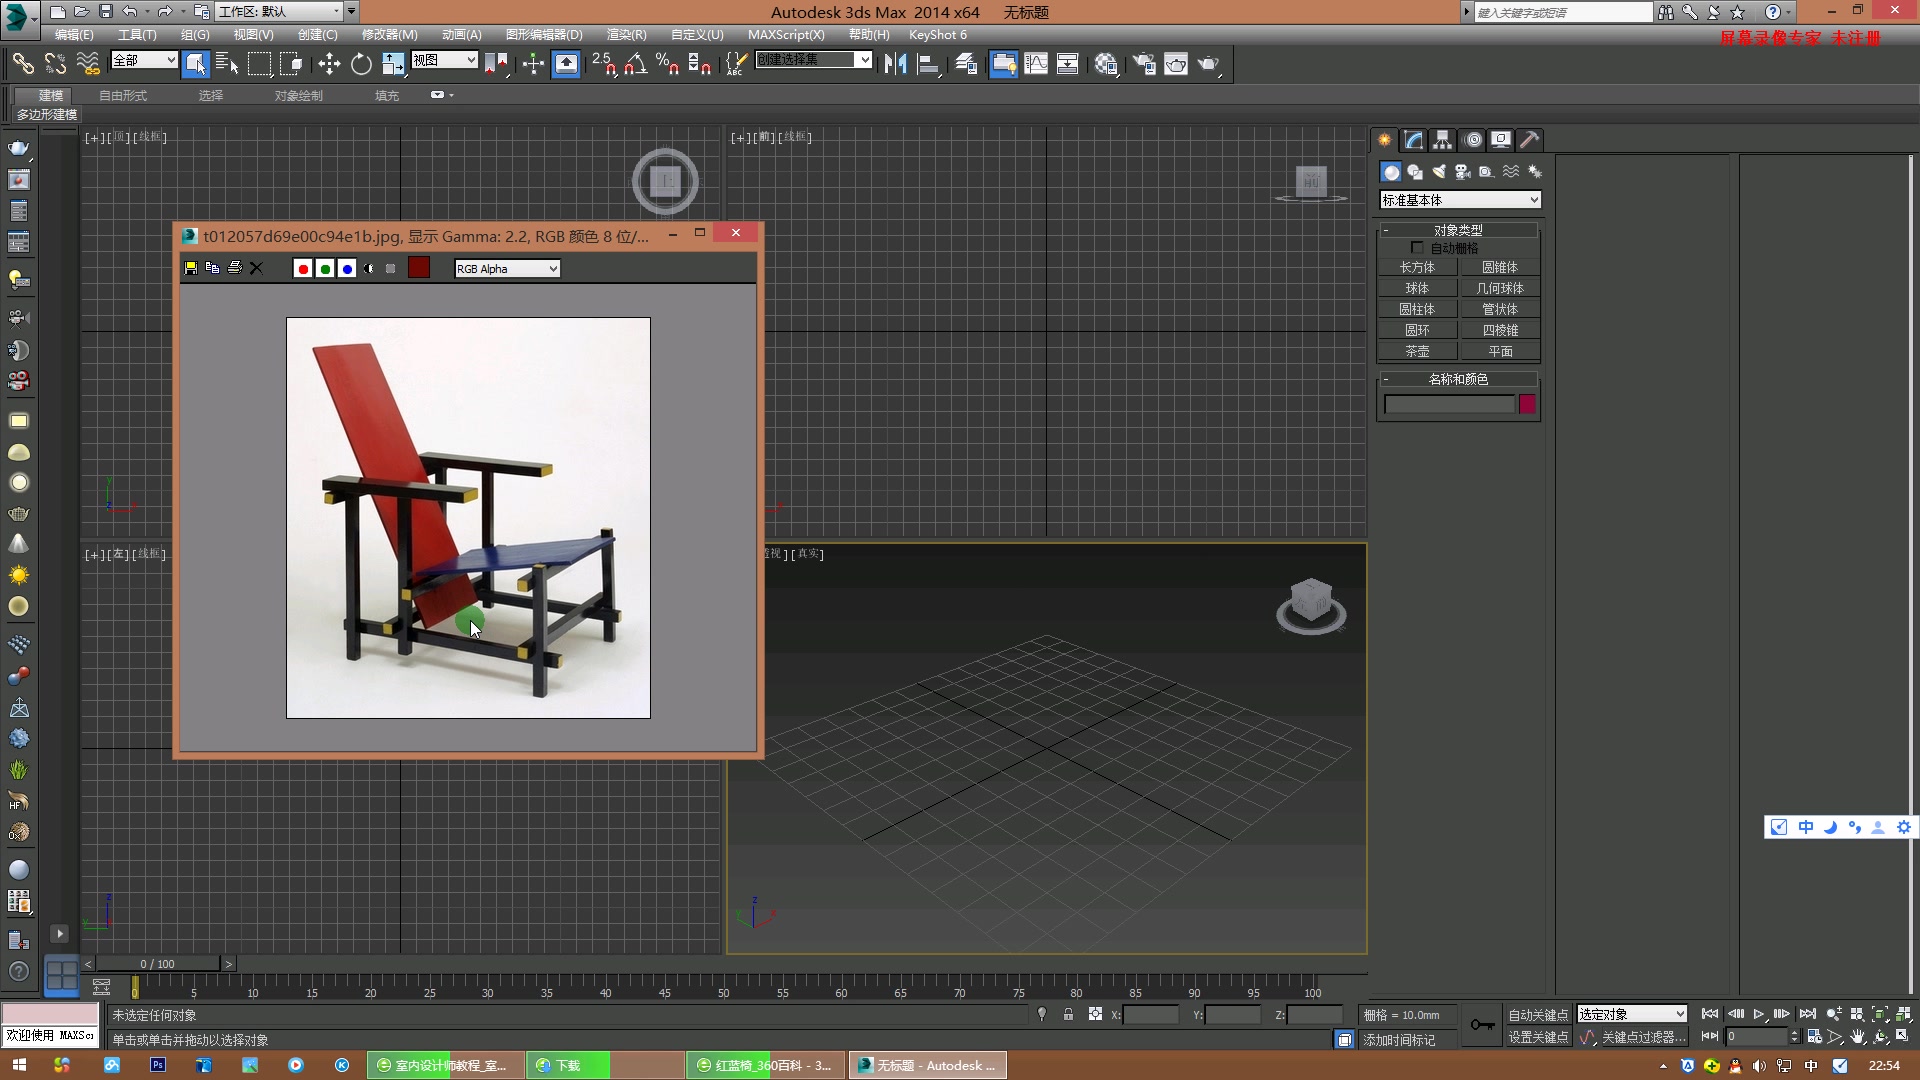Click the 圆柱体 button
1920x1080 pixels.
click(1417, 309)
